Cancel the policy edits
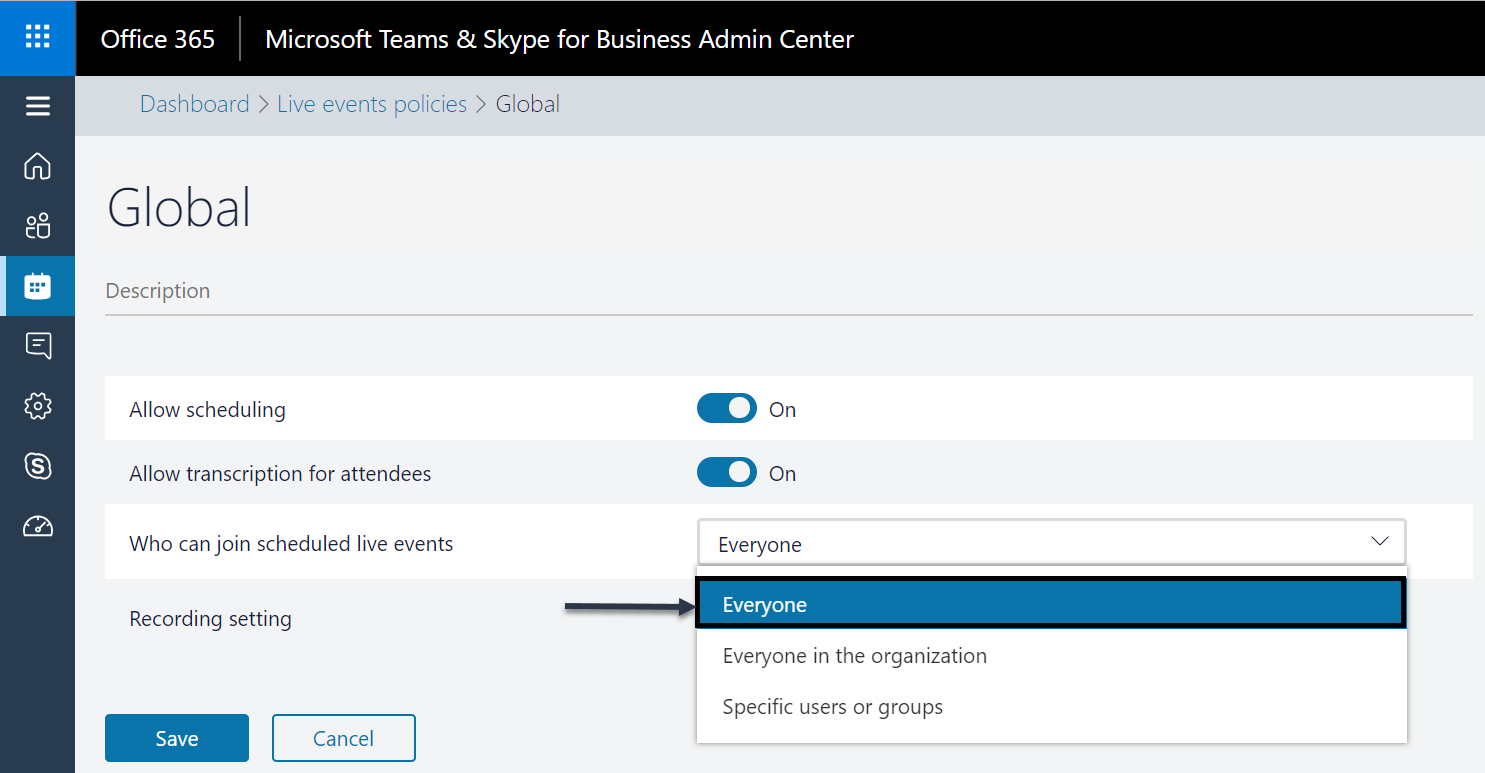The height and width of the screenshot is (773, 1485). 343,738
